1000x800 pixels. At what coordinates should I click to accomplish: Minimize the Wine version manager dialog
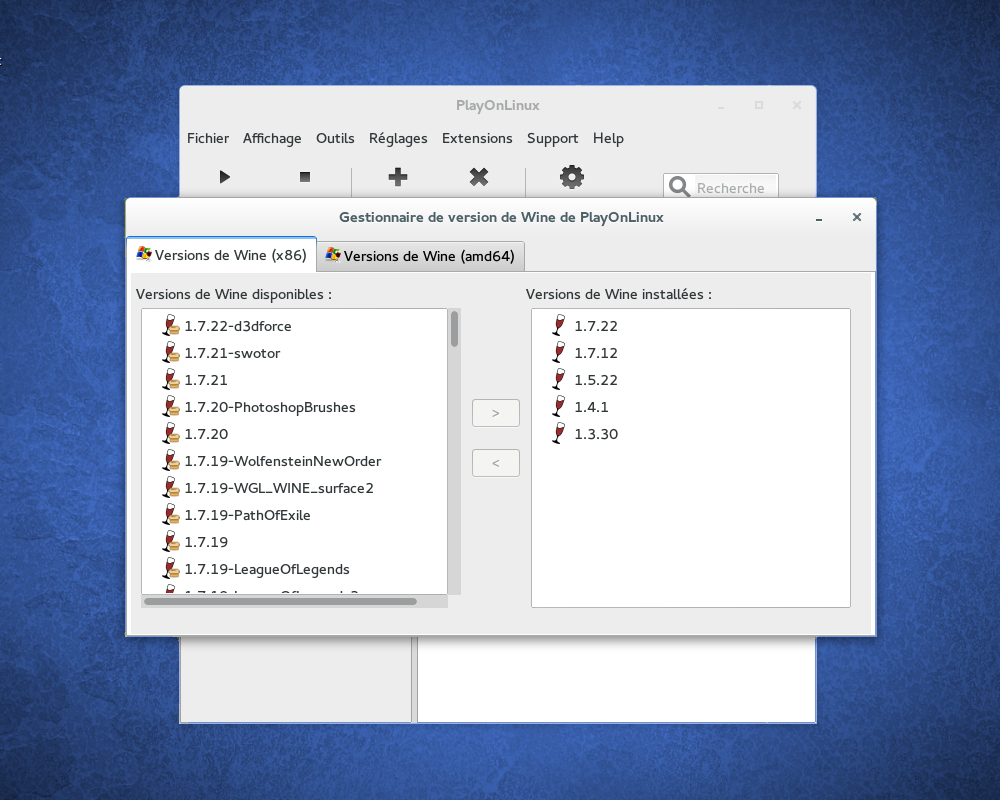pyautogui.click(x=819, y=218)
